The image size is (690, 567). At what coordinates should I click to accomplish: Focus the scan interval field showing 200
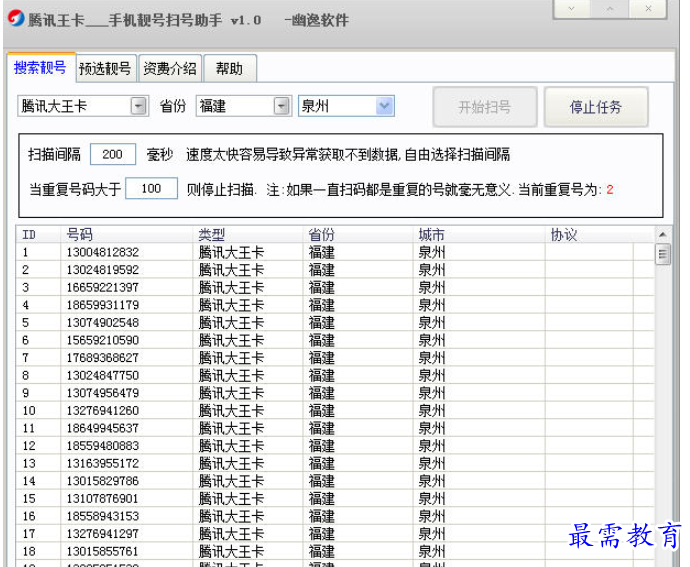tap(113, 154)
